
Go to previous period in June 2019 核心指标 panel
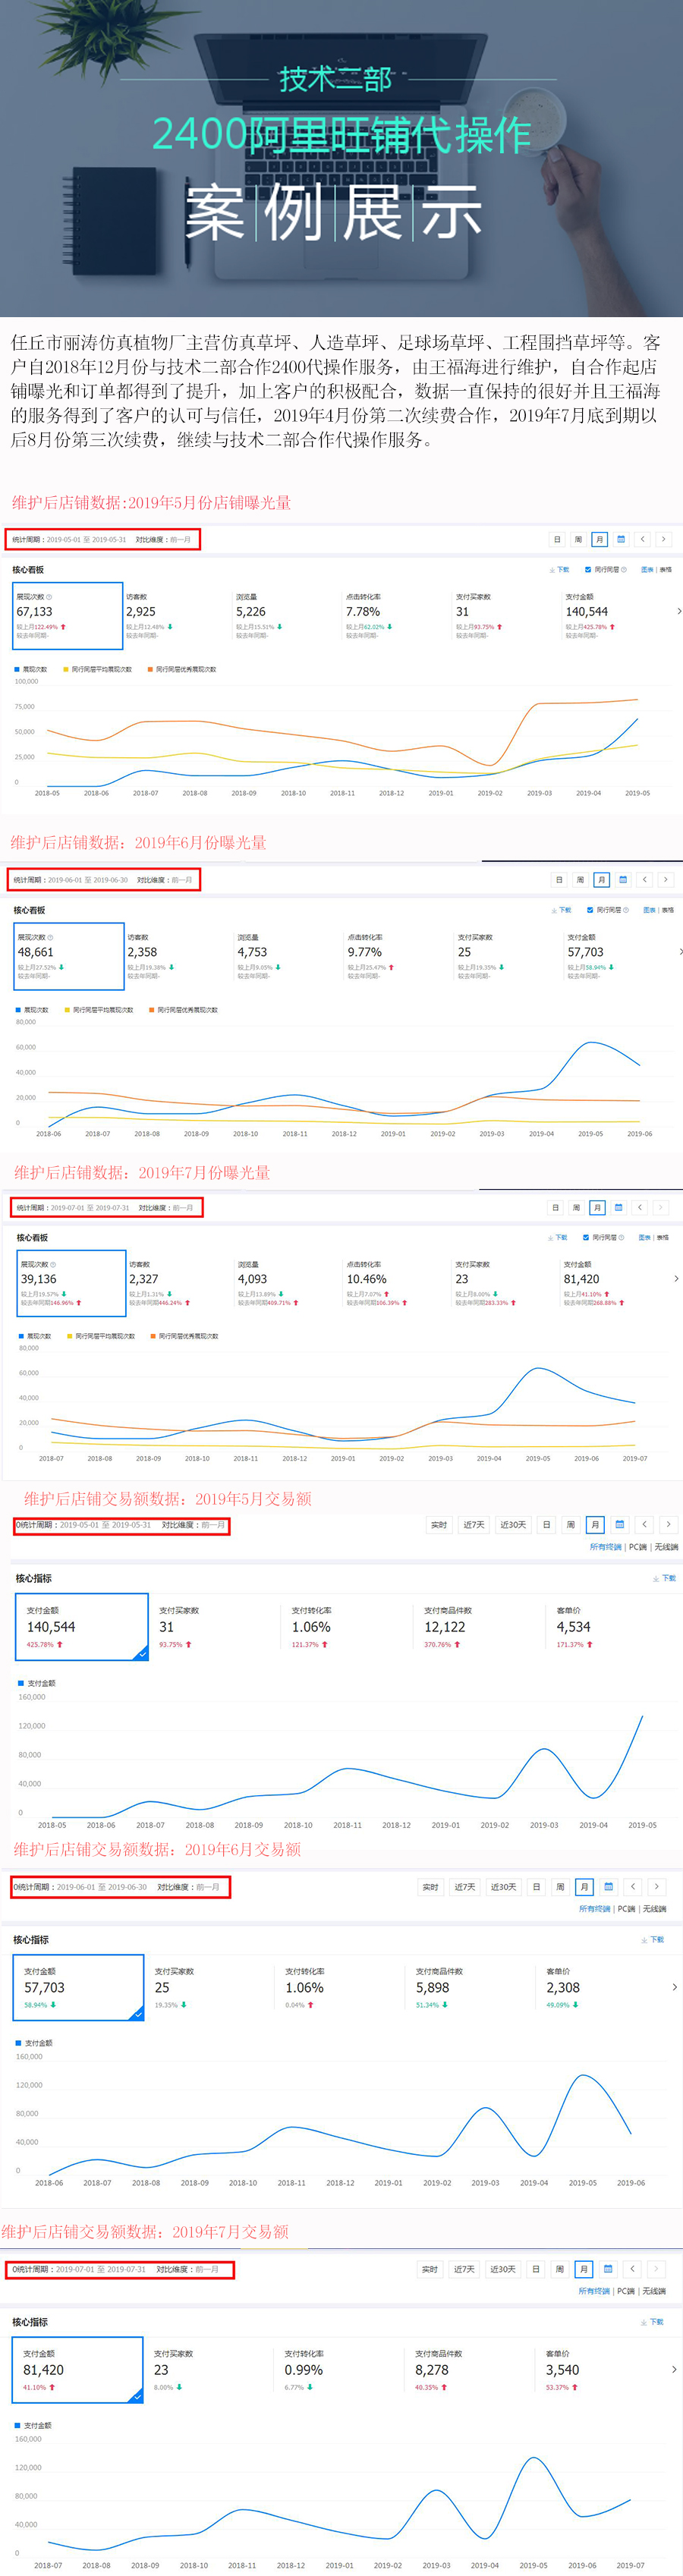click(632, 1886)
